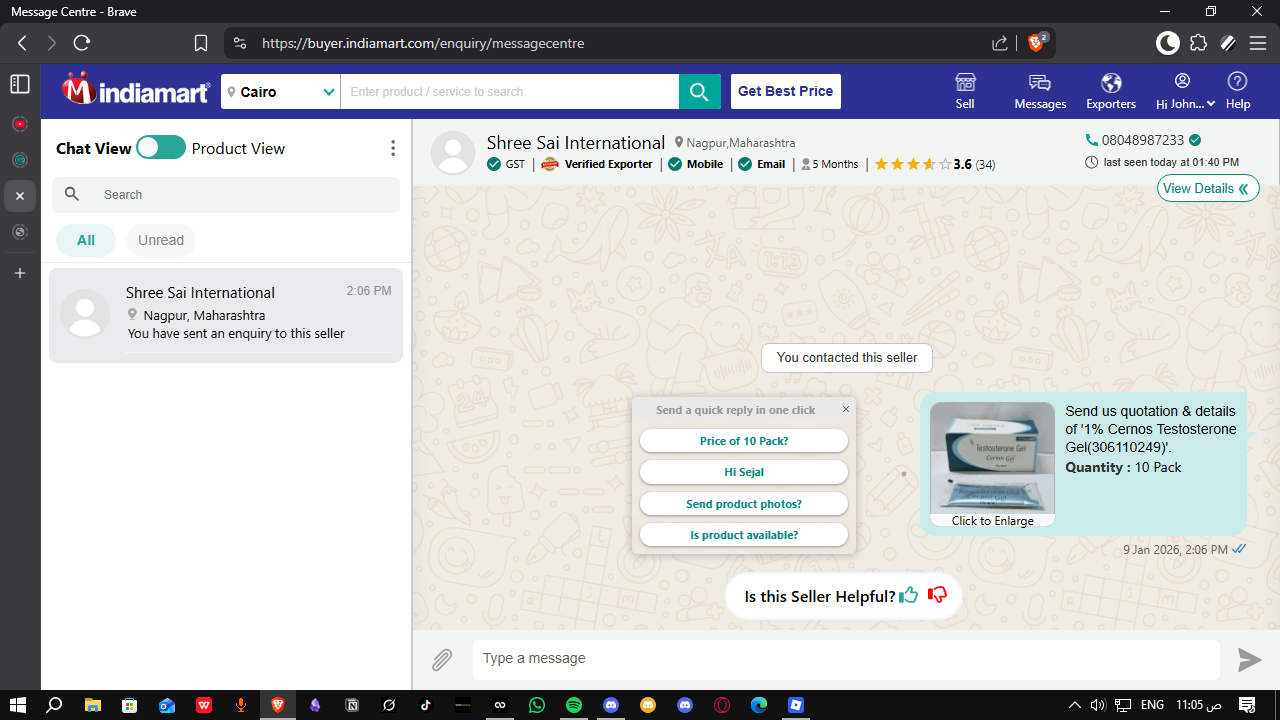Click the 'You contacted this seller' notice
Screen dimensions: 1280x720
847,358
